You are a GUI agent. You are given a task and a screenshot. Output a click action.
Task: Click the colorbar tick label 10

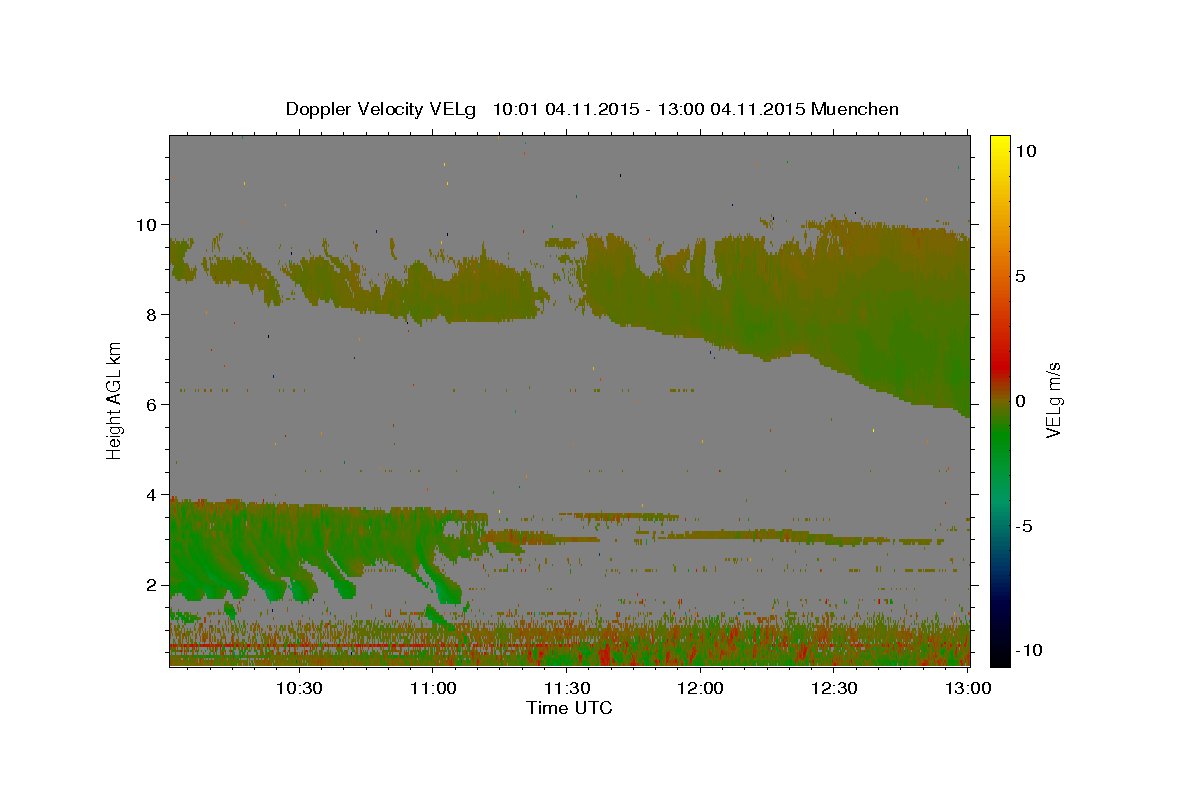[1027, 151]
